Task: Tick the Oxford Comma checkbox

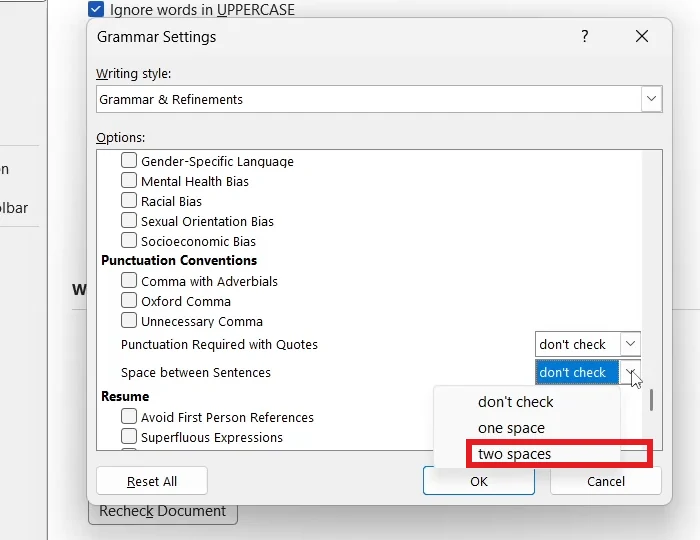Action: (x=129, y=301)
